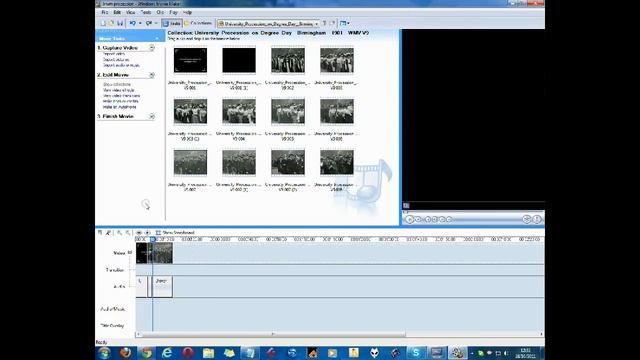Viewport: 640px width, 360px height.
Task: Click Play in the preview monitor
Action: [409, 220]
